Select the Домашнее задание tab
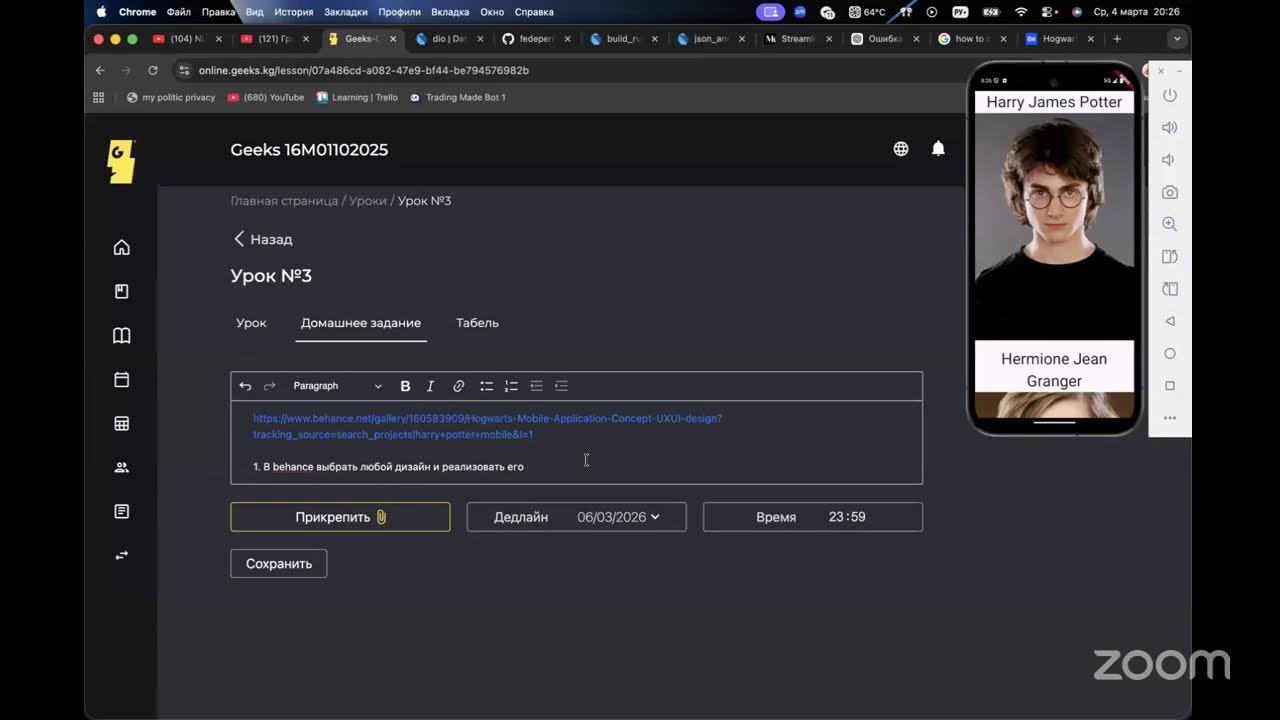Viewport: 1280px width, 720px height. (361, 323)
